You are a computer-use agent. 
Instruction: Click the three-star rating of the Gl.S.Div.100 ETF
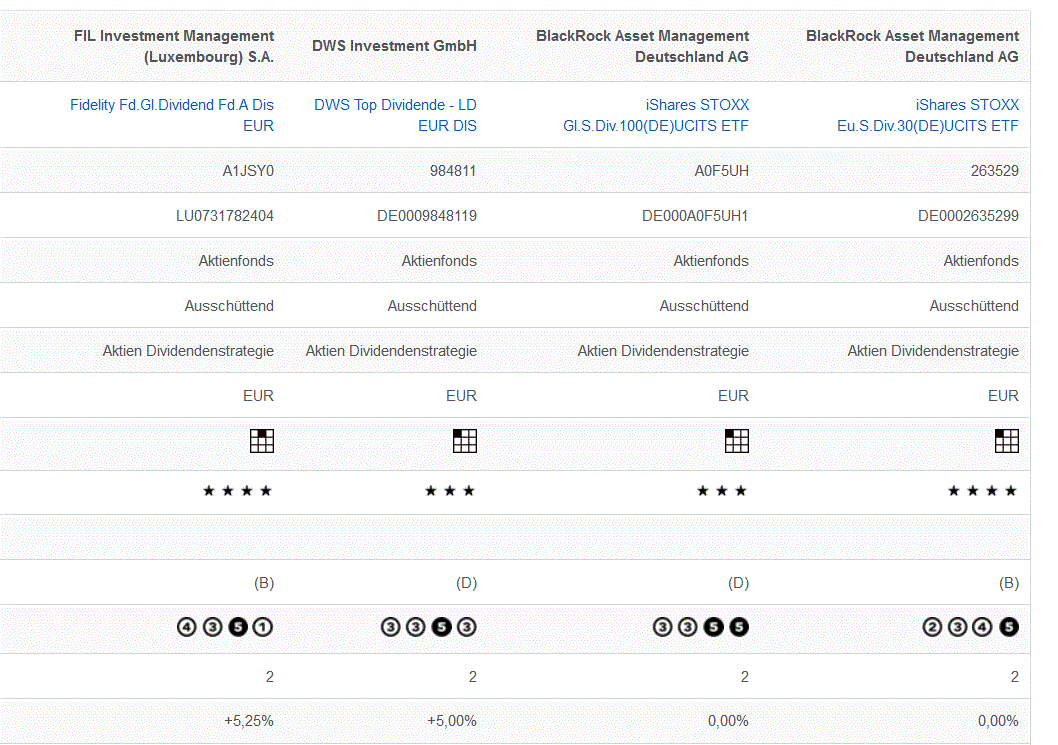pos(722,491)
